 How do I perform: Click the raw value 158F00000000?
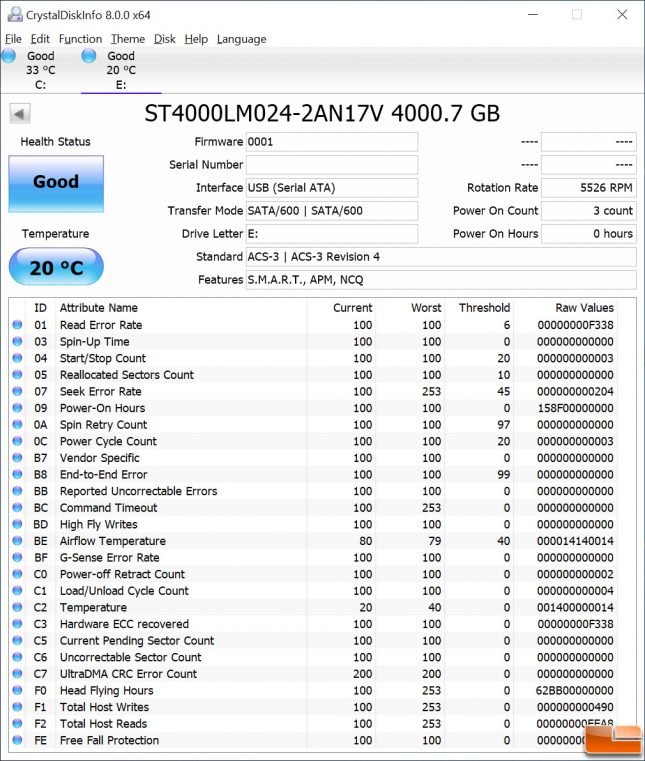(575, 408)
